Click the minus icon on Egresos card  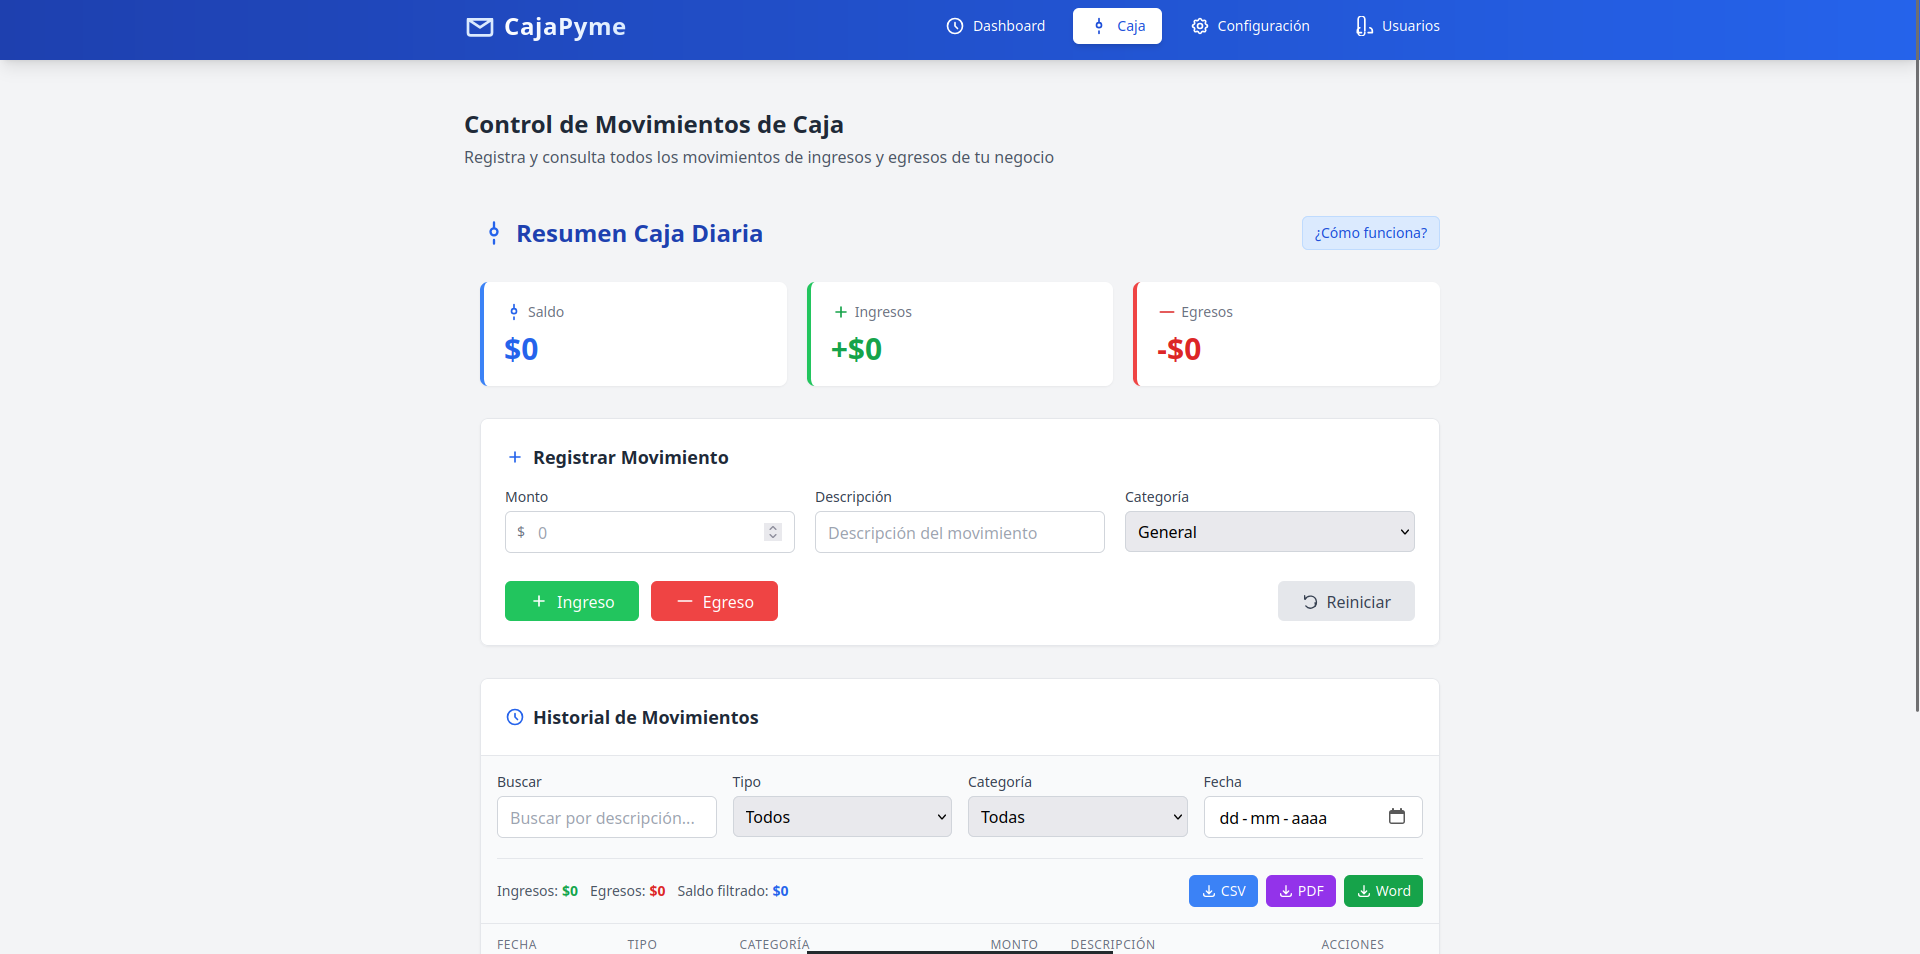tap(1167, 312)
